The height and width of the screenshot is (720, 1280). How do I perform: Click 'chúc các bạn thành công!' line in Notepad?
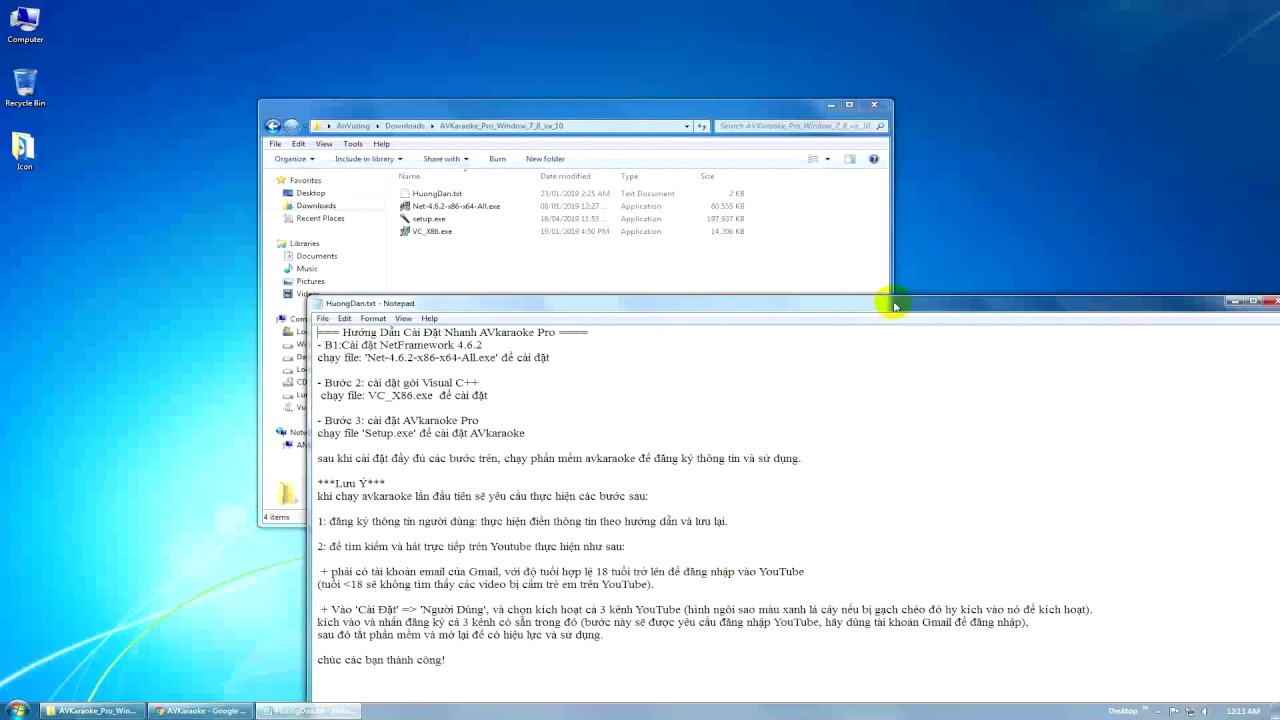pyautogui.click(x=381, y=660)
